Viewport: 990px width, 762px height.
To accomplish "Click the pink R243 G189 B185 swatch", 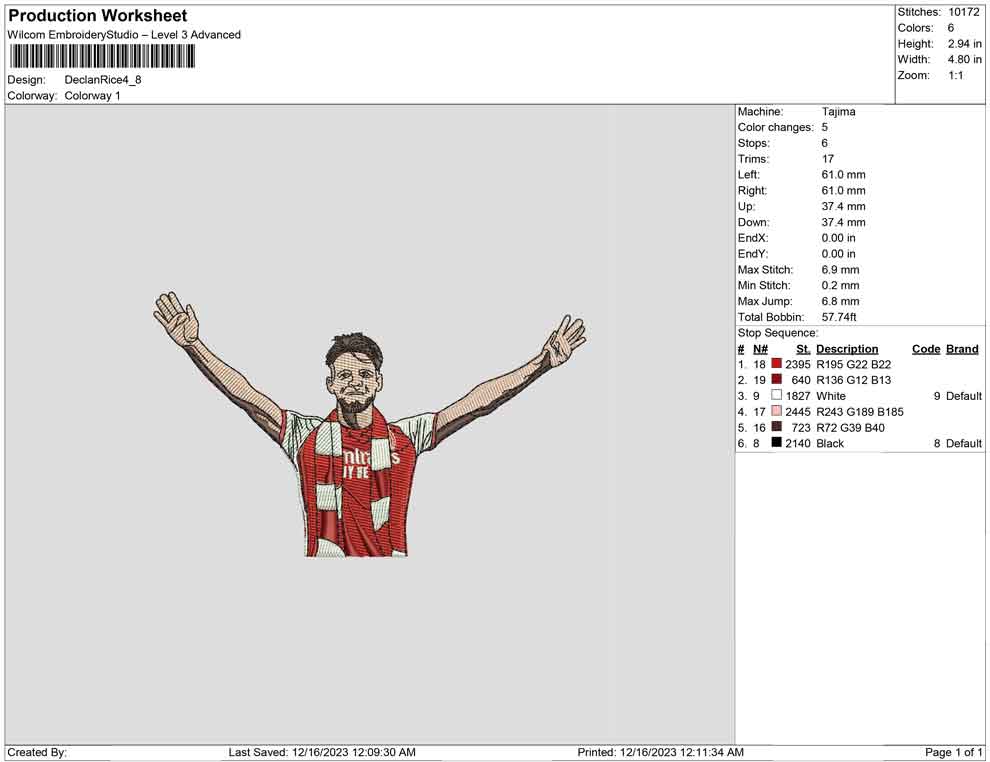I will point(776,411).
